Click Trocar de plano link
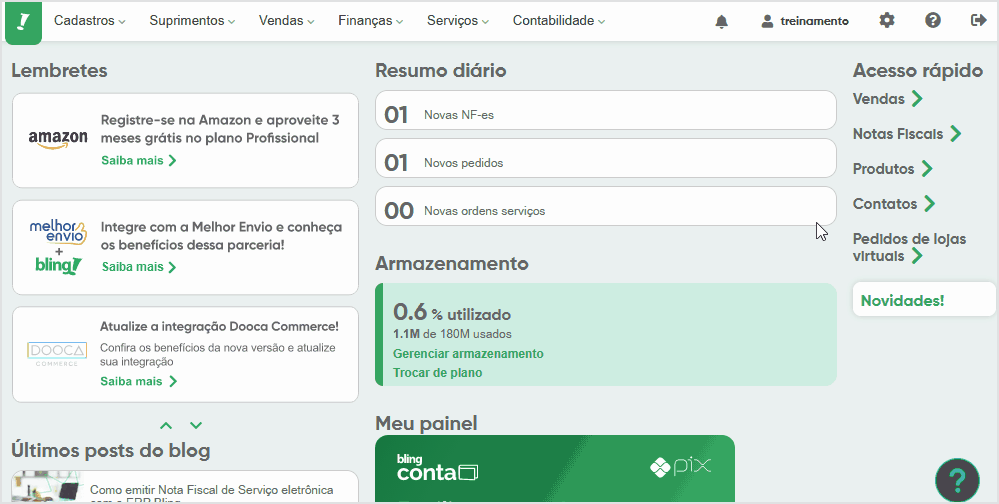This screenshot has width=999, height=504. point(437,373)
